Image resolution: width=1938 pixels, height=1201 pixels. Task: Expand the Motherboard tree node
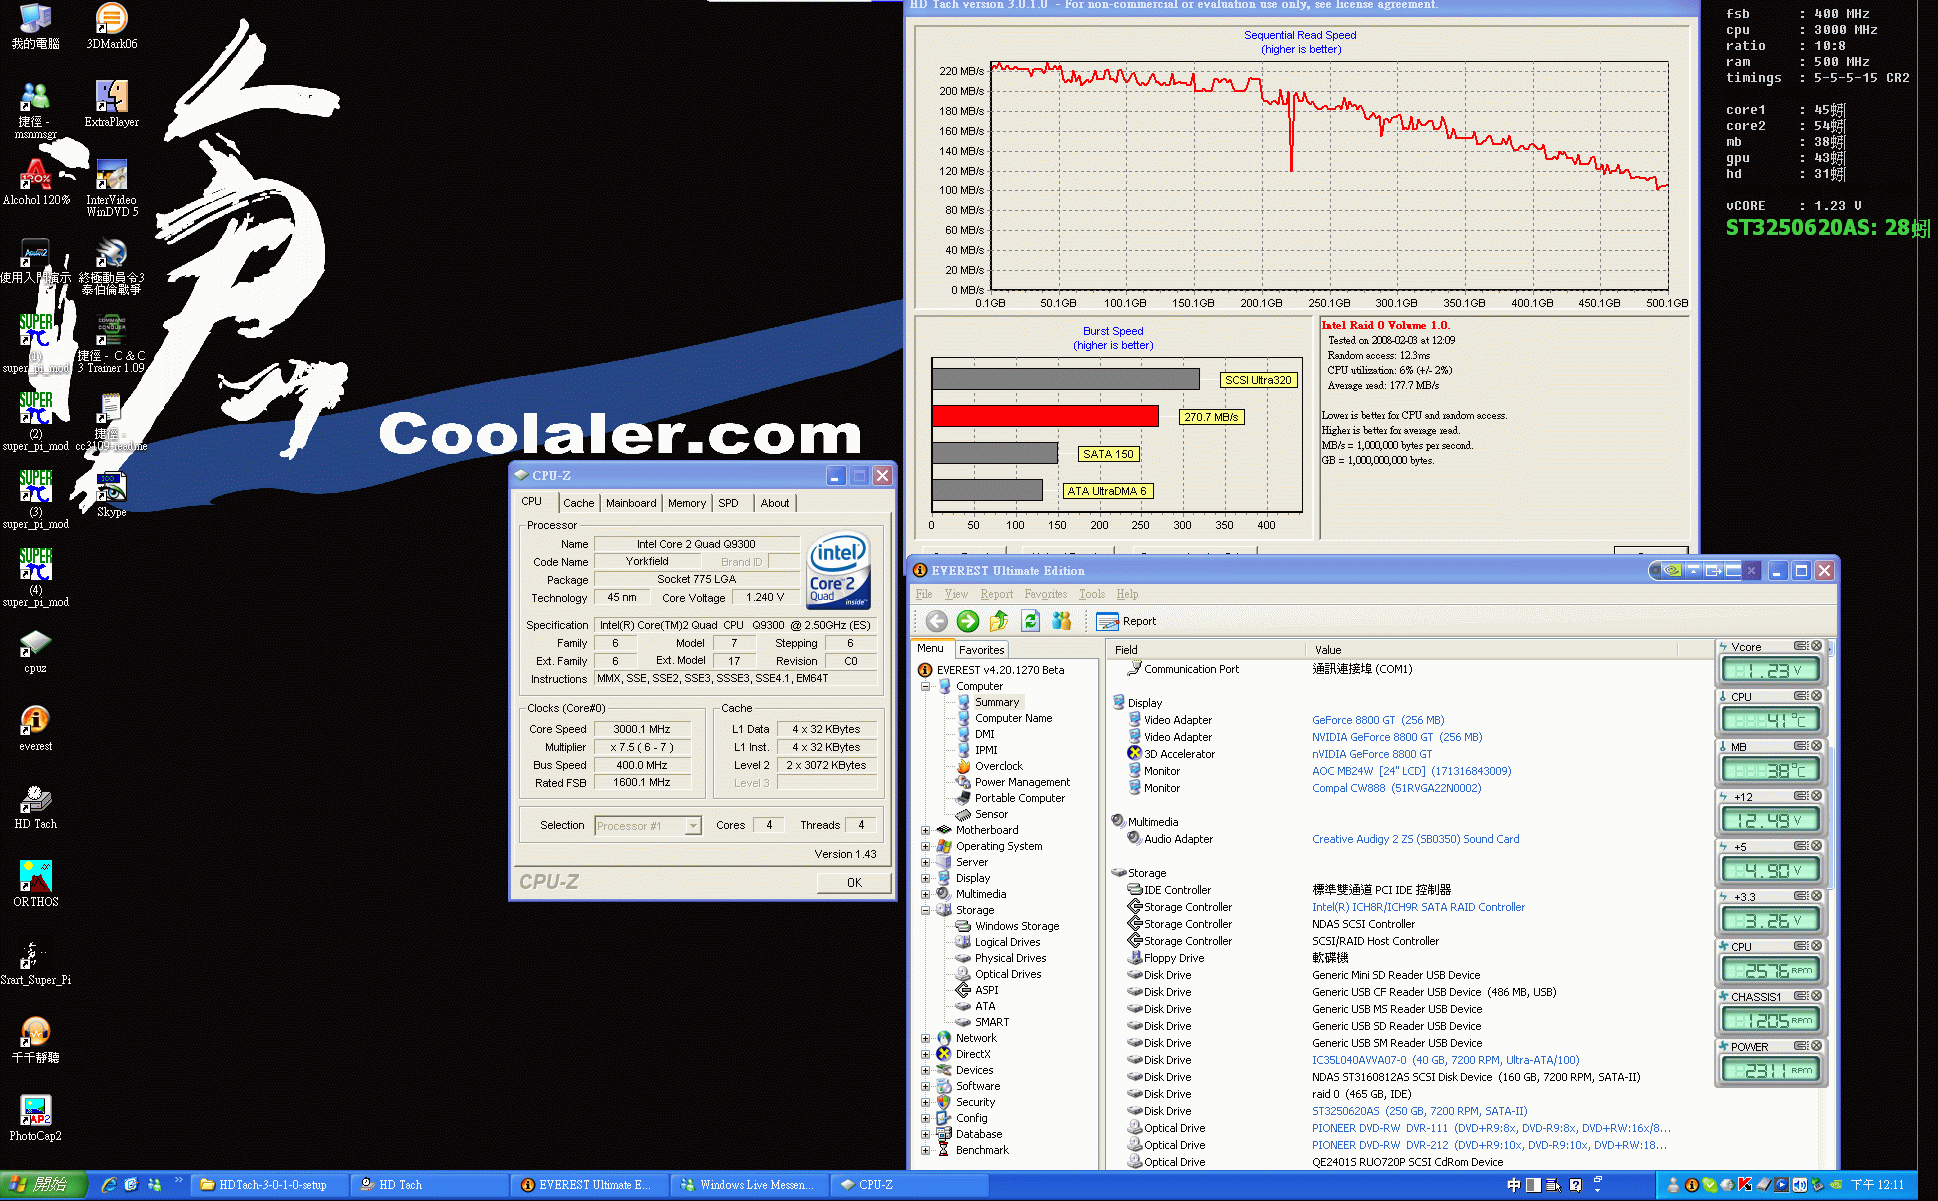(x=925, y=830)
